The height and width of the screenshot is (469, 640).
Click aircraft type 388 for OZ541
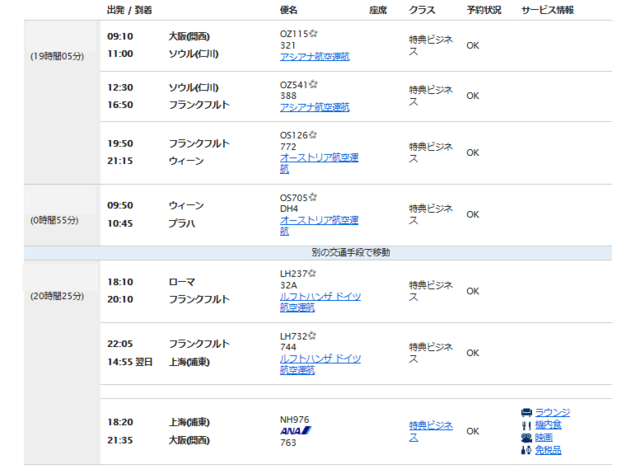(x=288, y=96)
